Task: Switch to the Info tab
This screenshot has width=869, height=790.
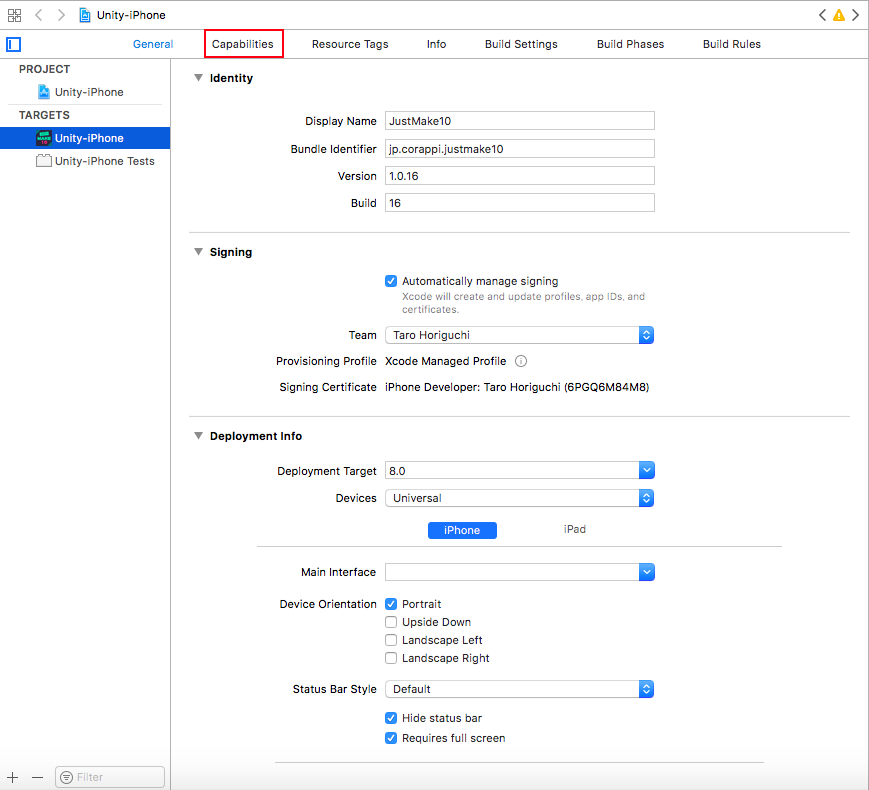Action: coord(436,44)
